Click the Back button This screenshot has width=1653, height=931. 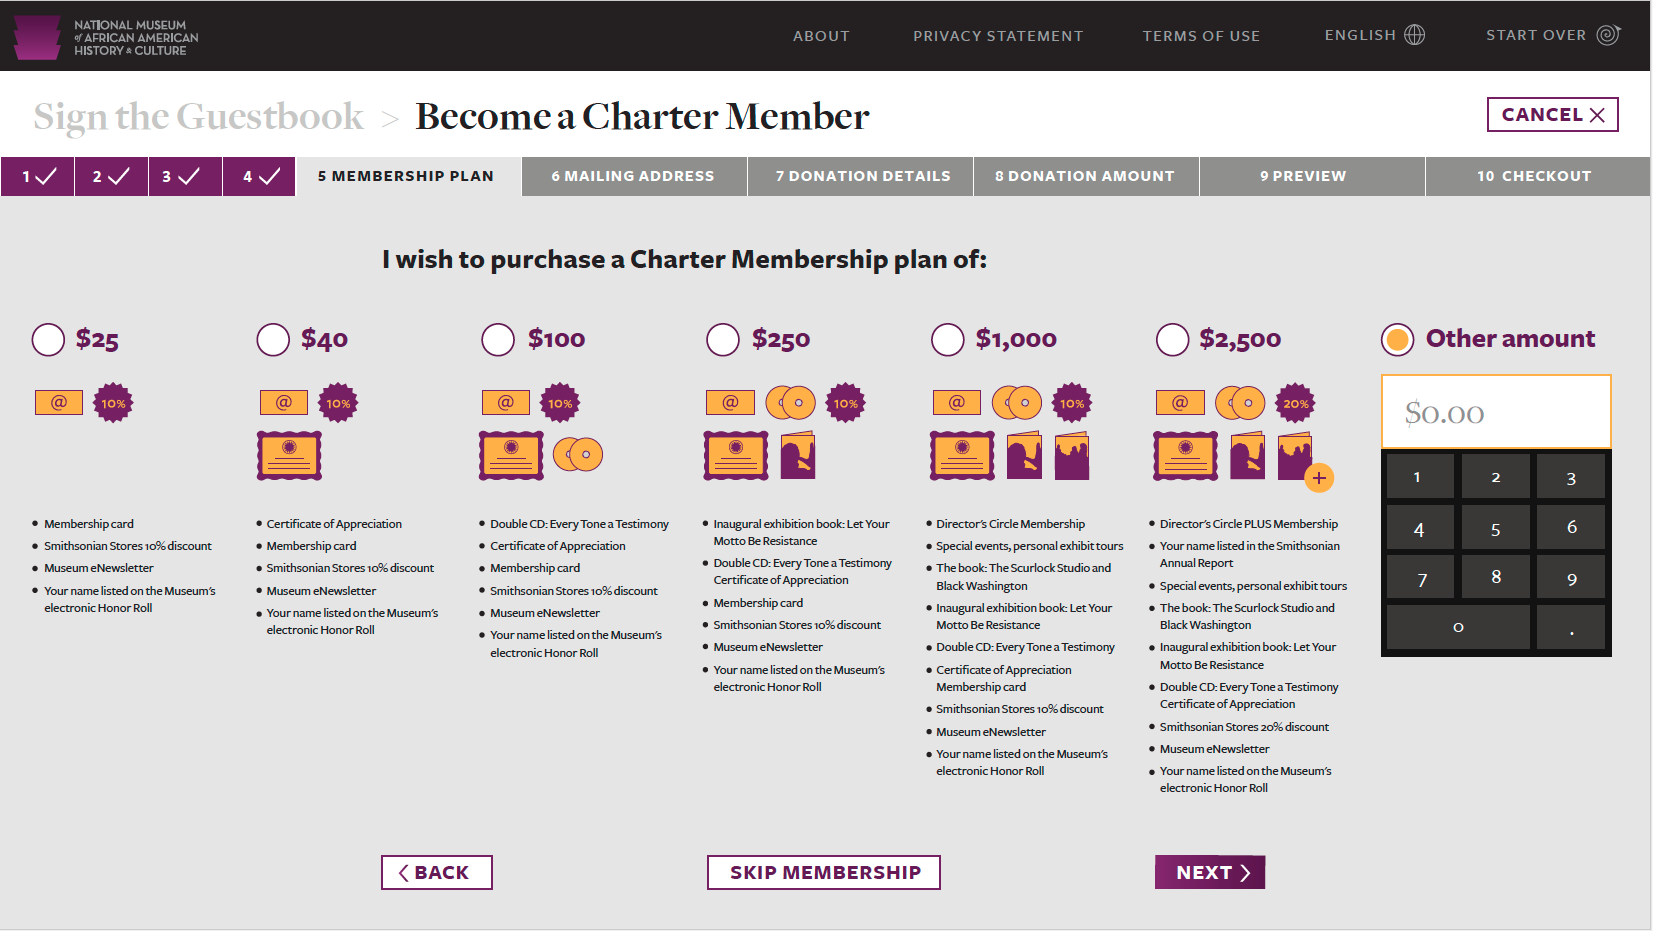click(437, 873)
